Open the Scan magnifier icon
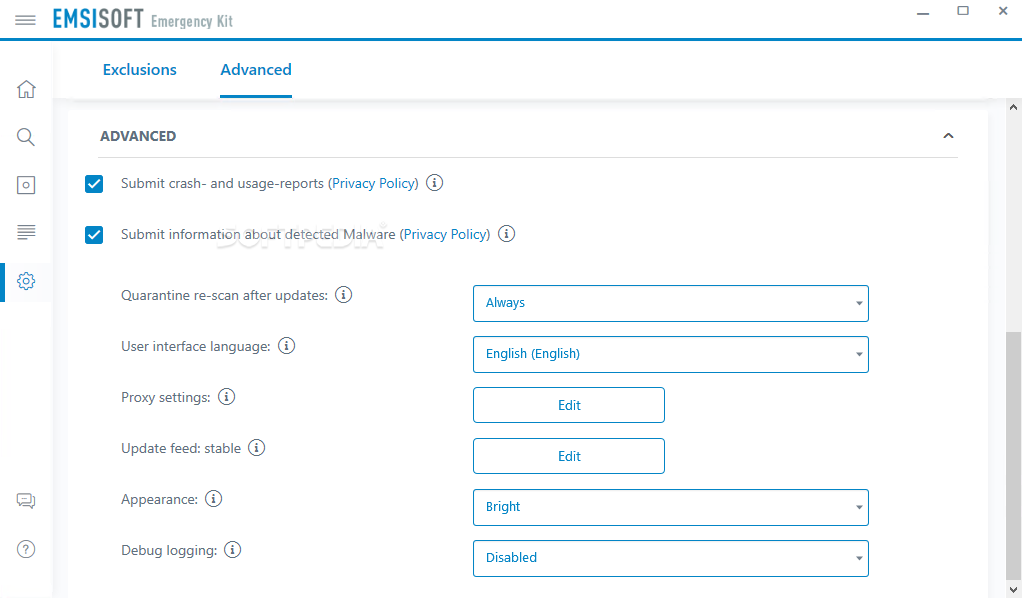The height and width of the screenshot is (598, 1022). tap(26, 137)
